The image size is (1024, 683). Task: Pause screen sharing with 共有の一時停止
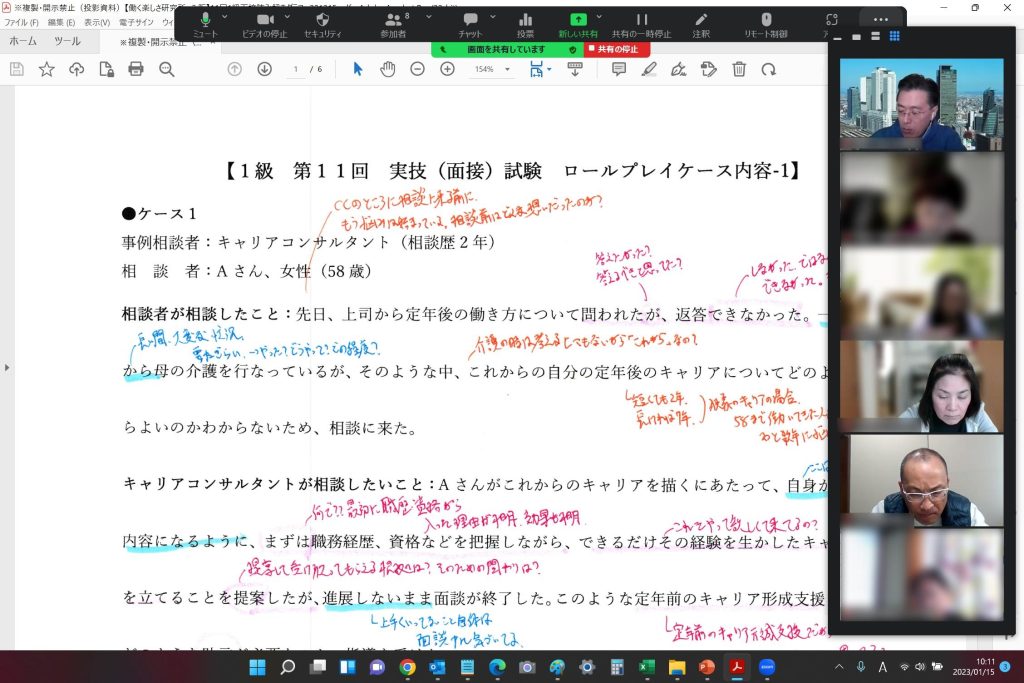(x=642, y=20)
